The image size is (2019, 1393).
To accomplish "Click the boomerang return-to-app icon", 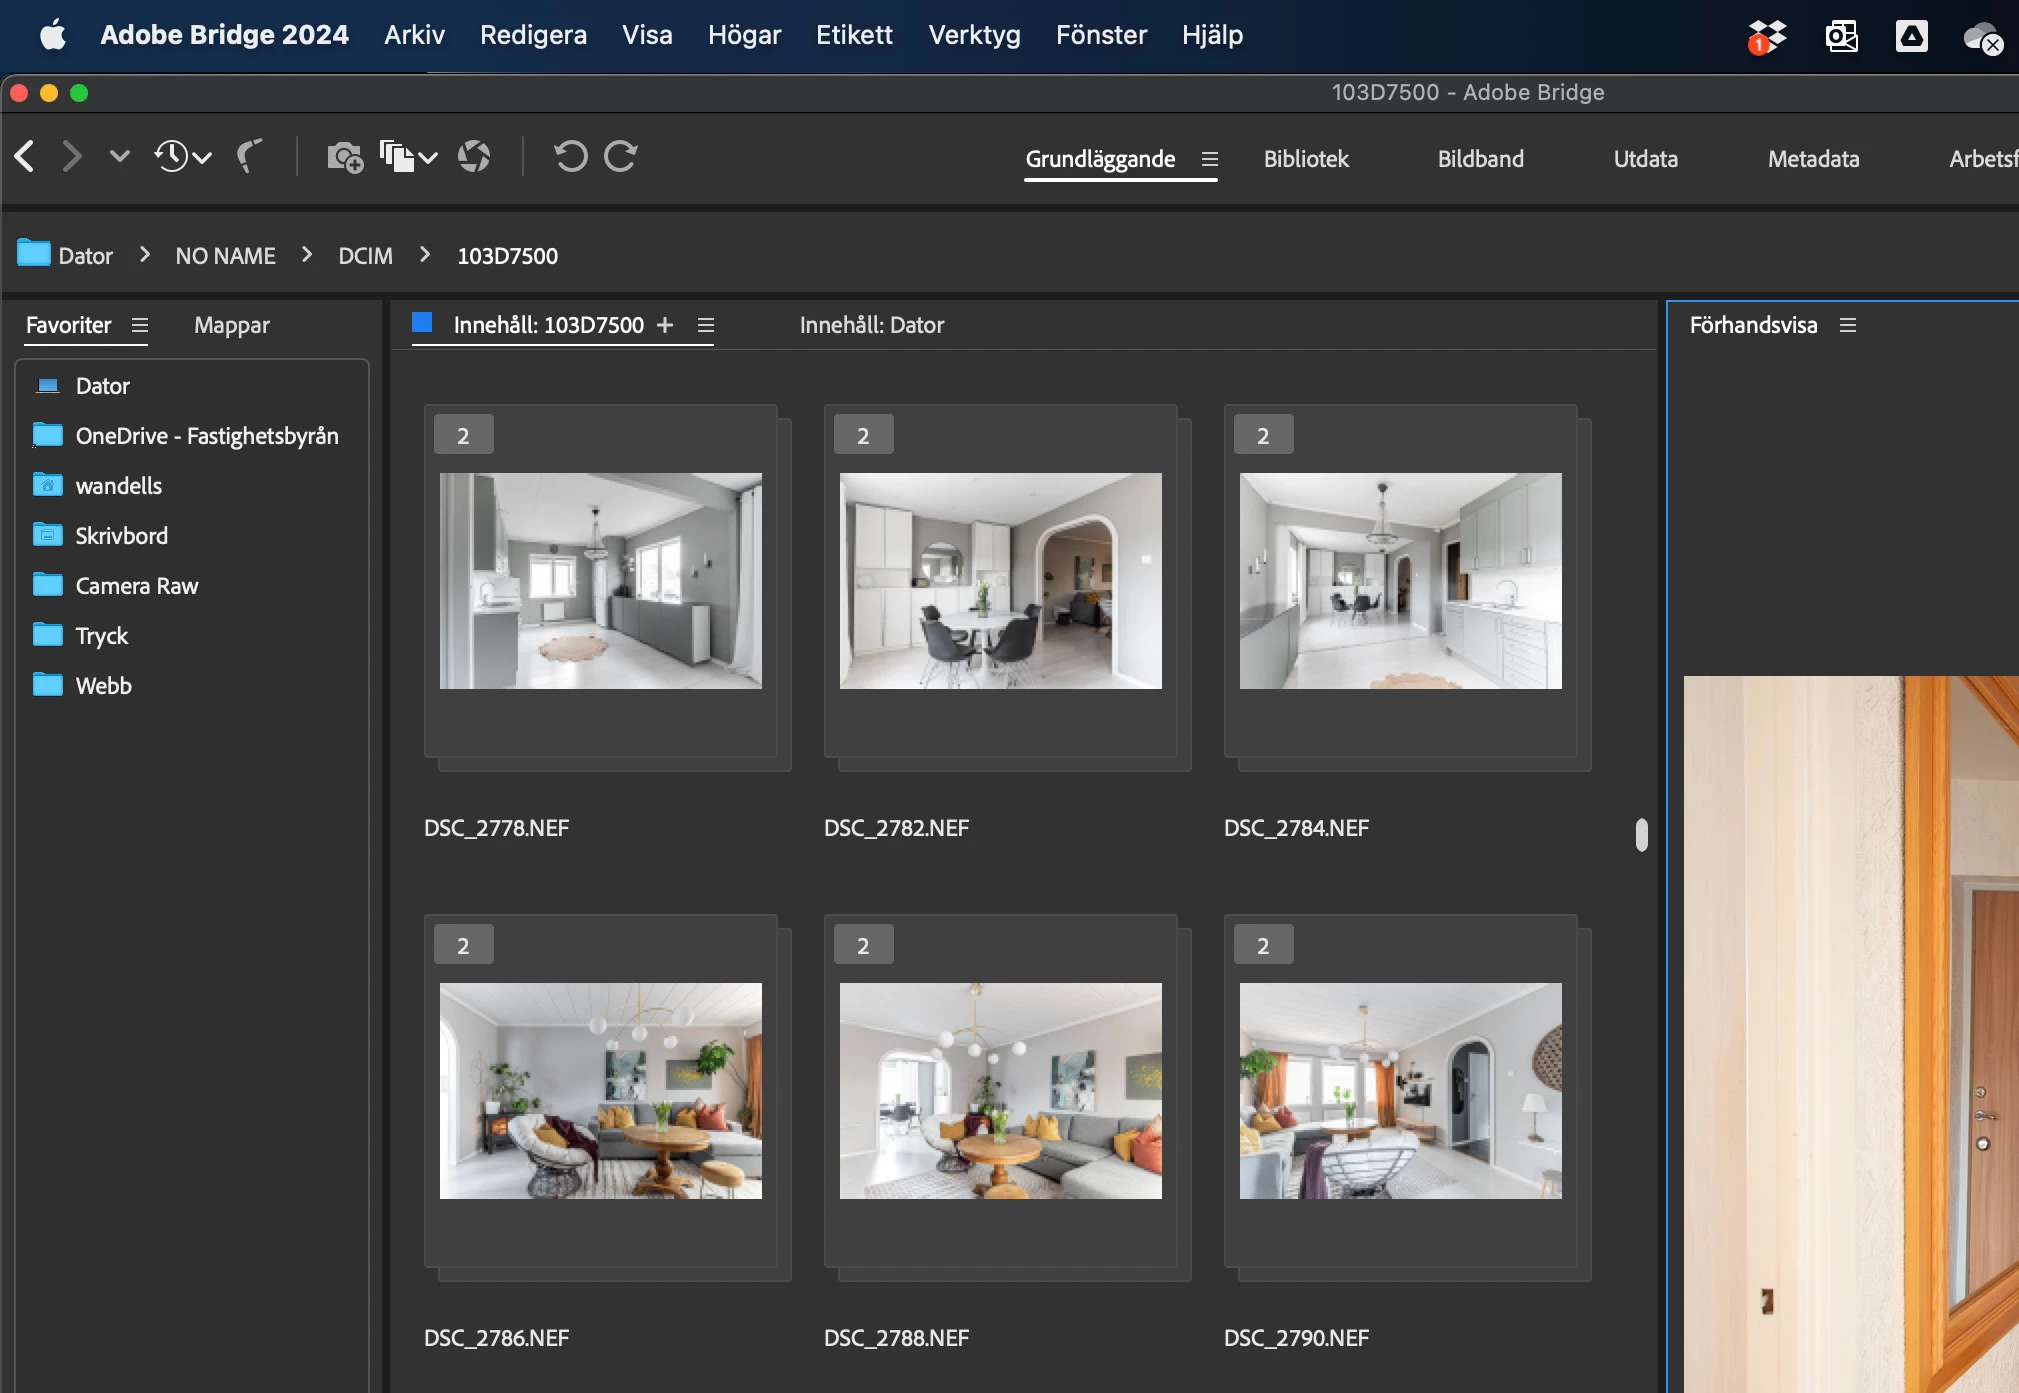I will pos(249,156).
